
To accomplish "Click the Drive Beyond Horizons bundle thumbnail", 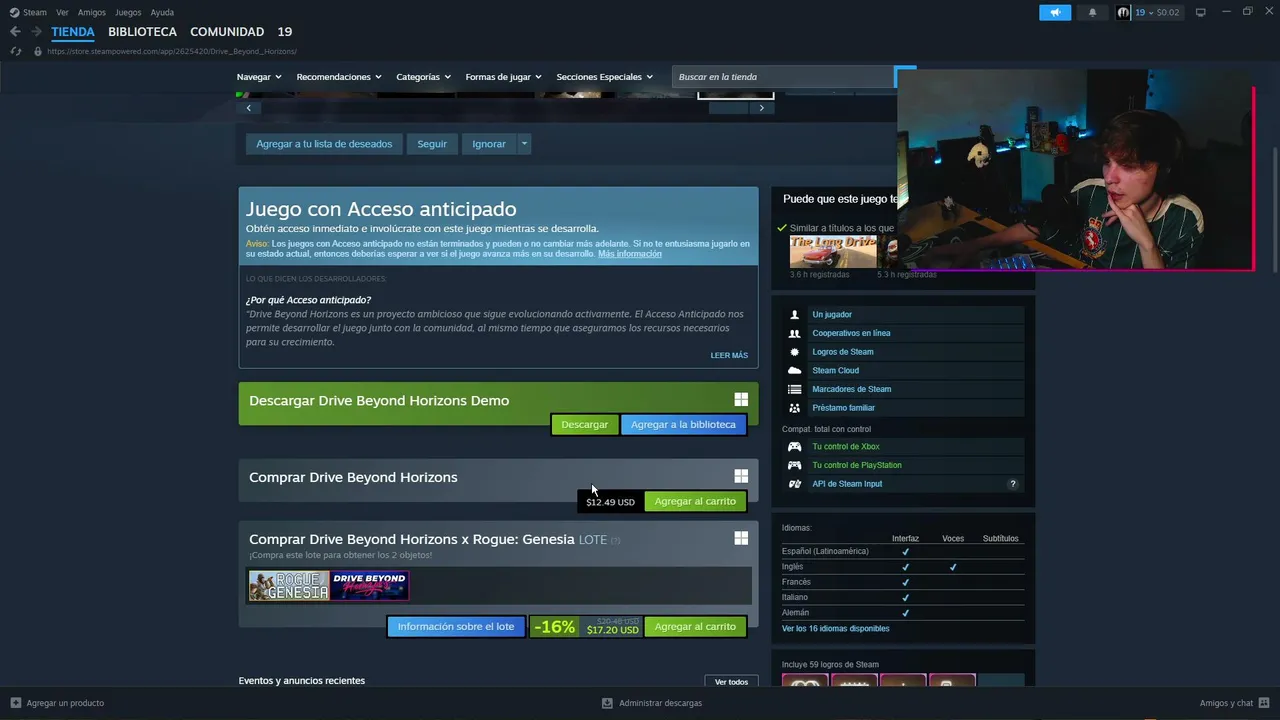I will 369,586.
